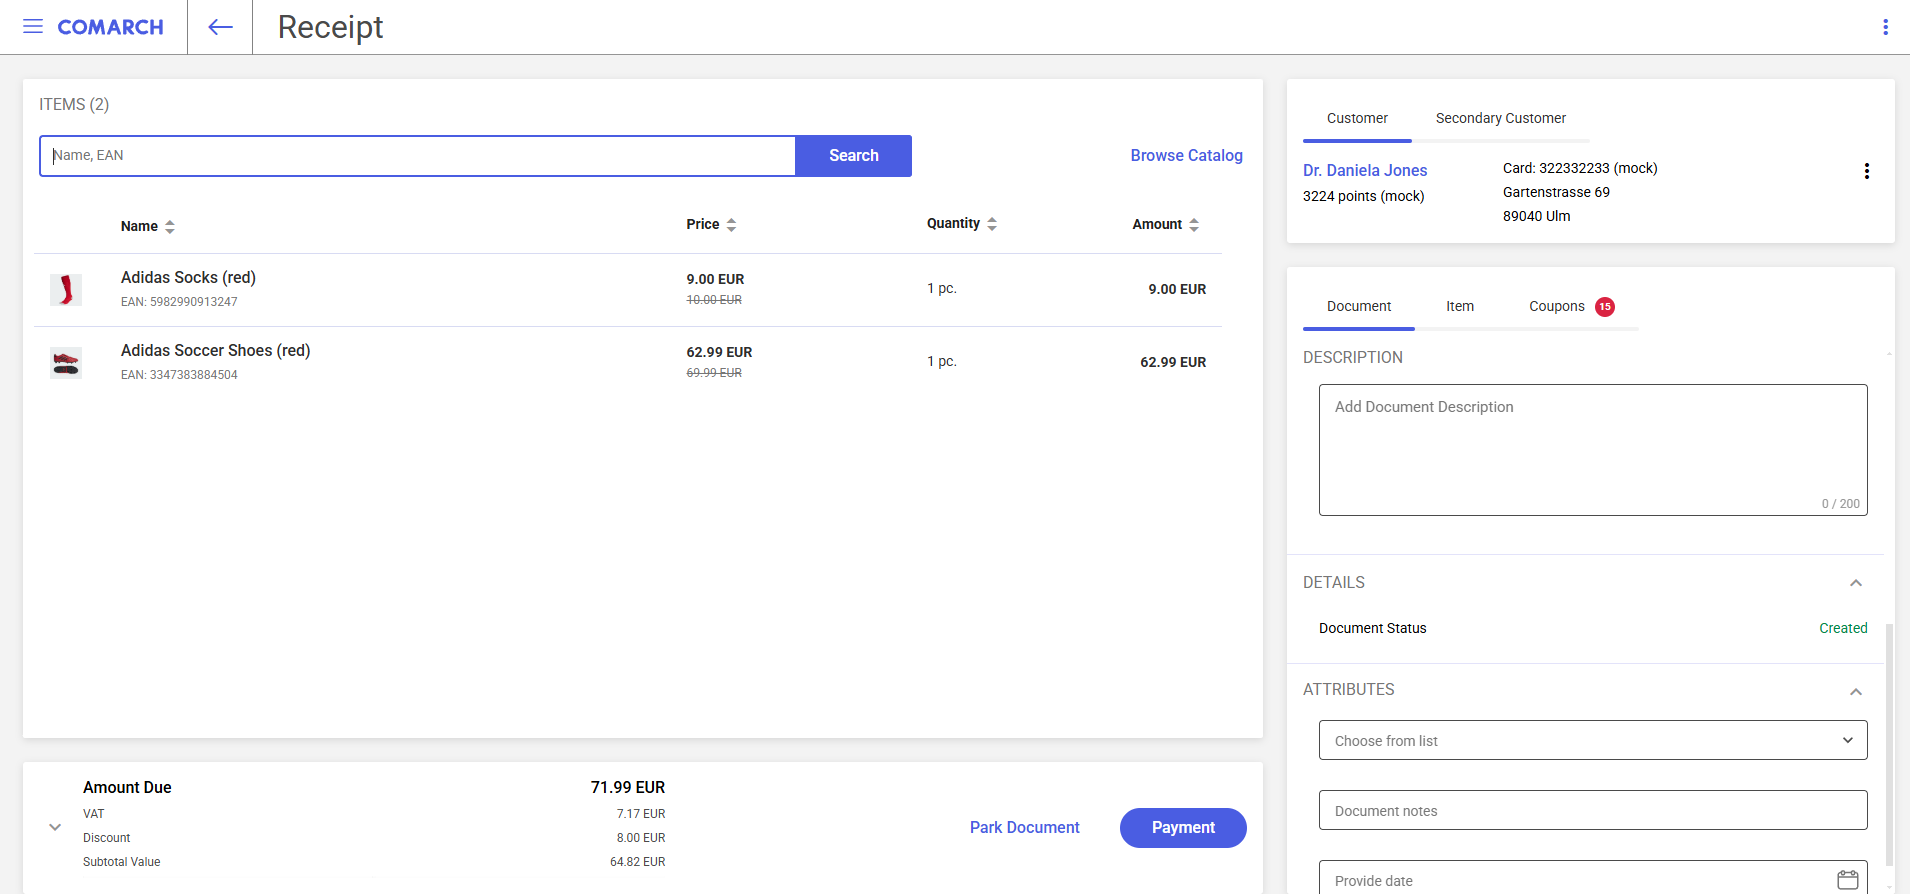Click the Document notes field
The height and width of the screenshot is (894, 1910).
tap(1593, 810)
